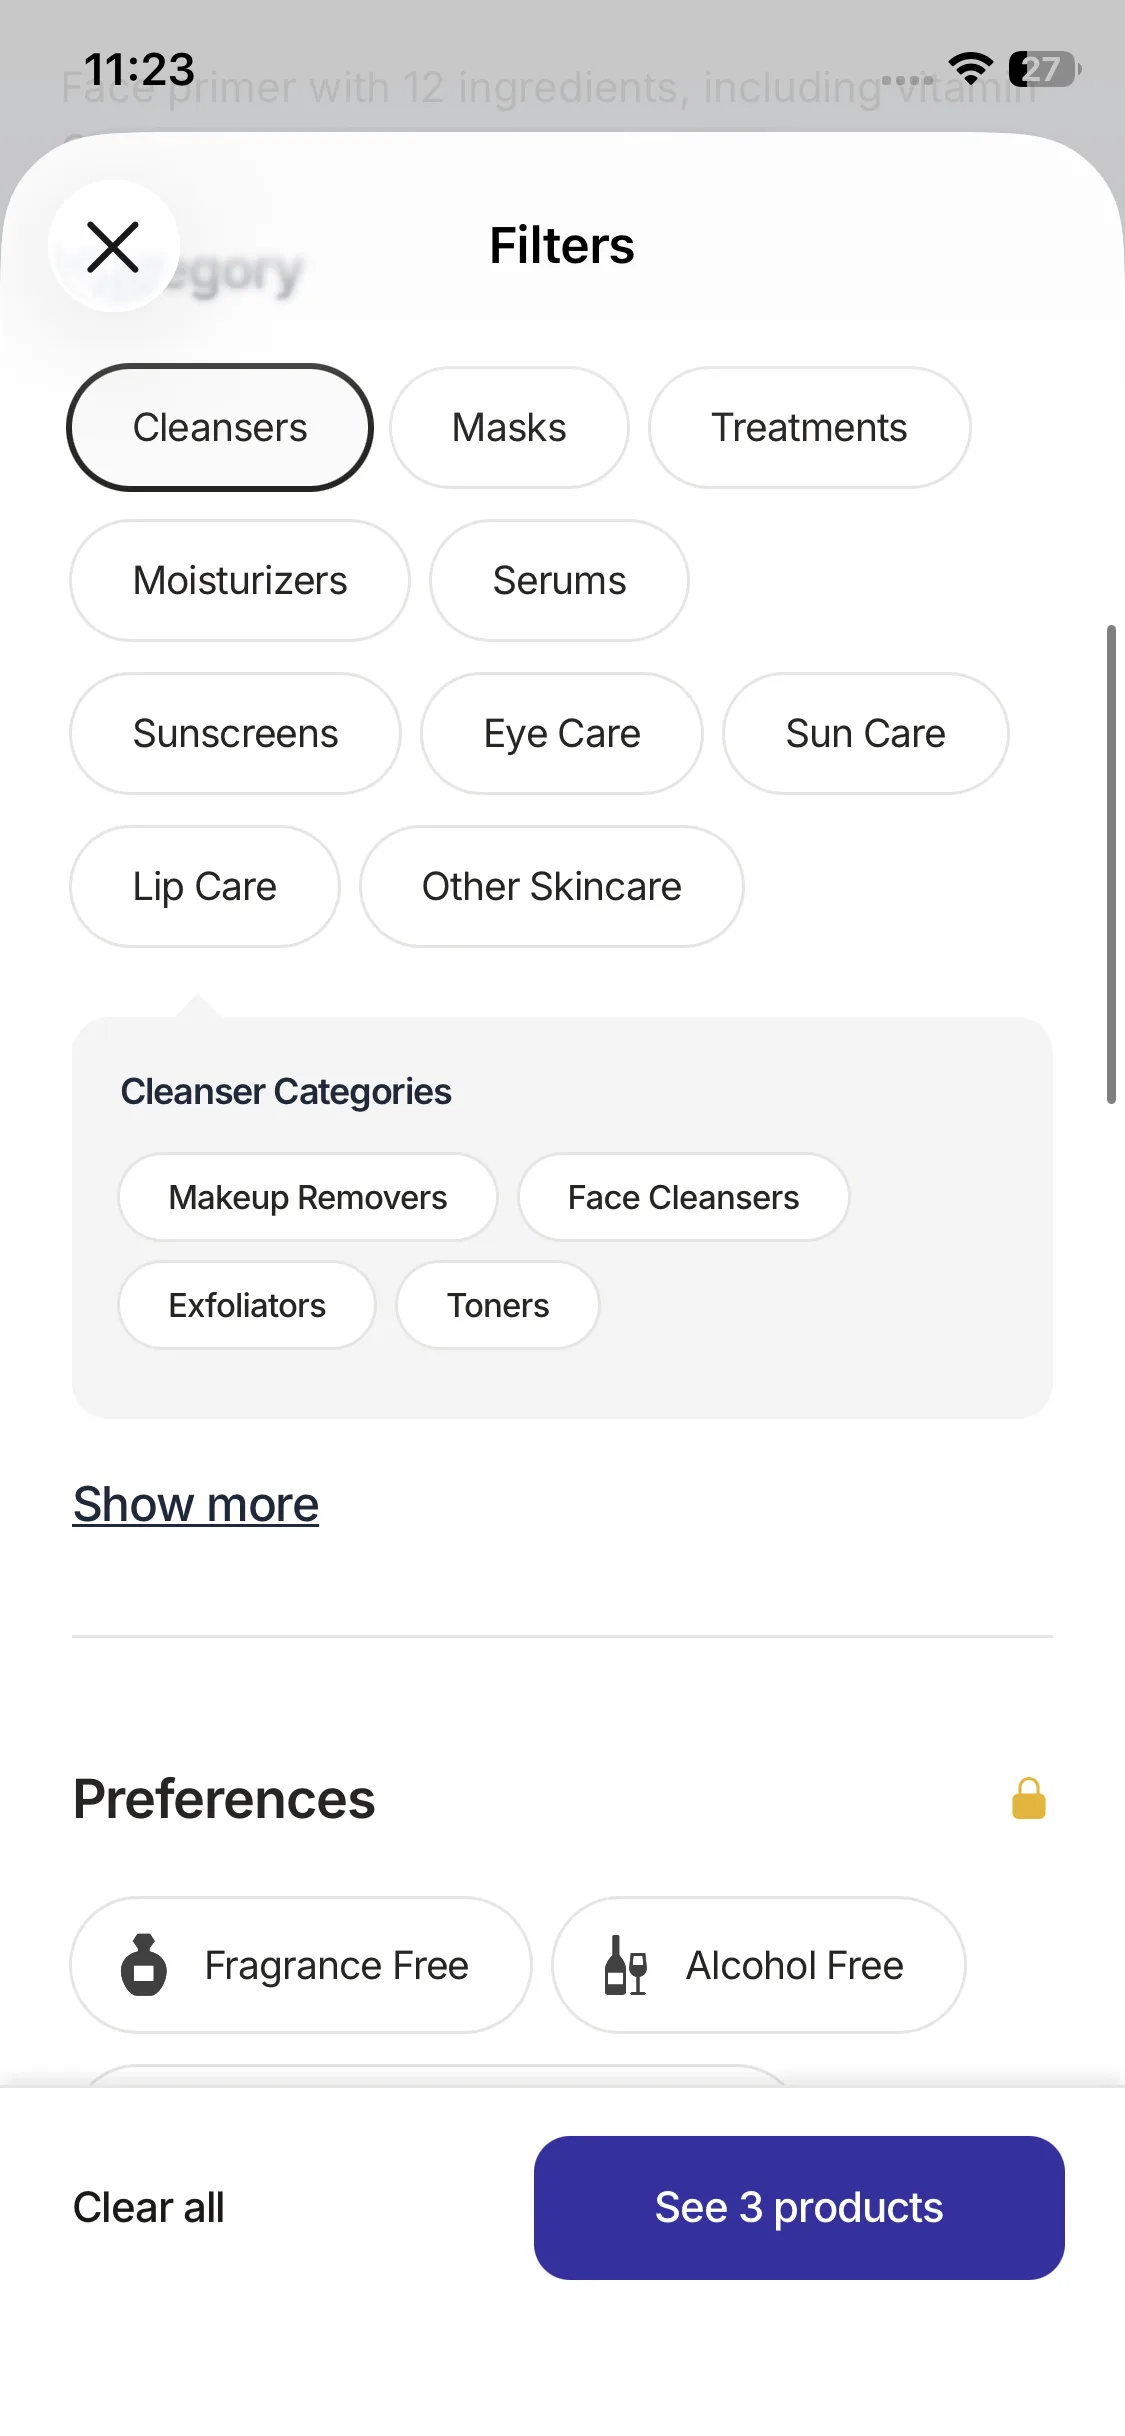Expand categories with Show more

coord(196,1505)
